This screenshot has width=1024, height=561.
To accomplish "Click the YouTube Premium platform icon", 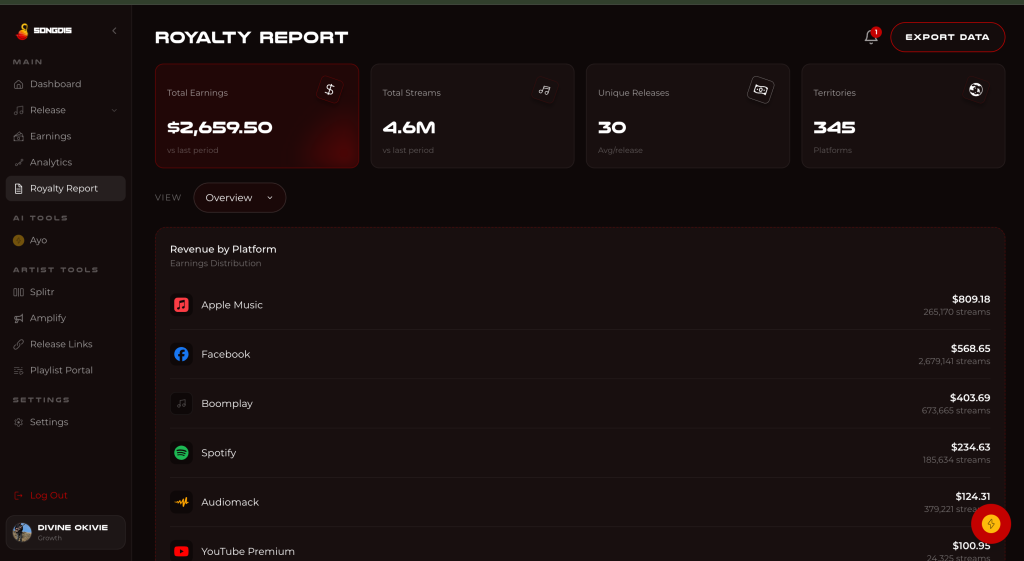I will coord(182,551).
